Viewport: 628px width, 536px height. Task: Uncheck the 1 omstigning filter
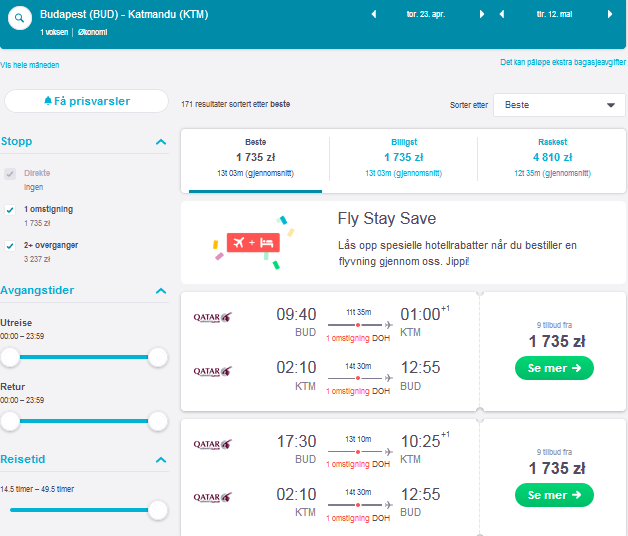pos(10,210)
